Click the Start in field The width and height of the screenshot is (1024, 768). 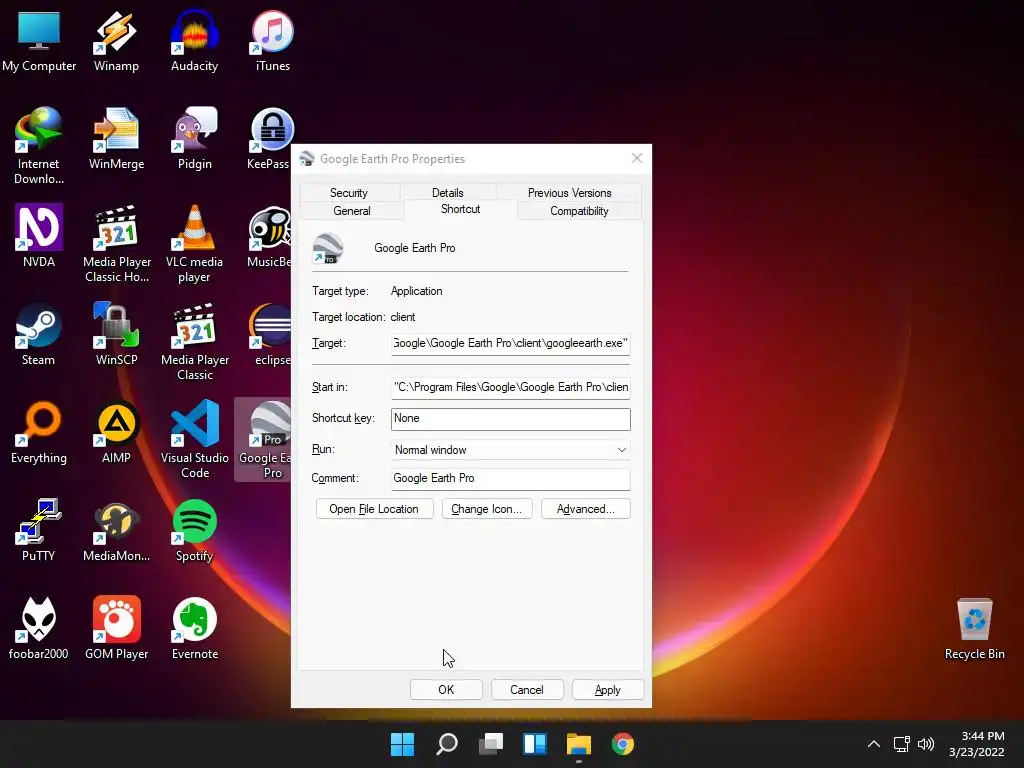[511, 387]
